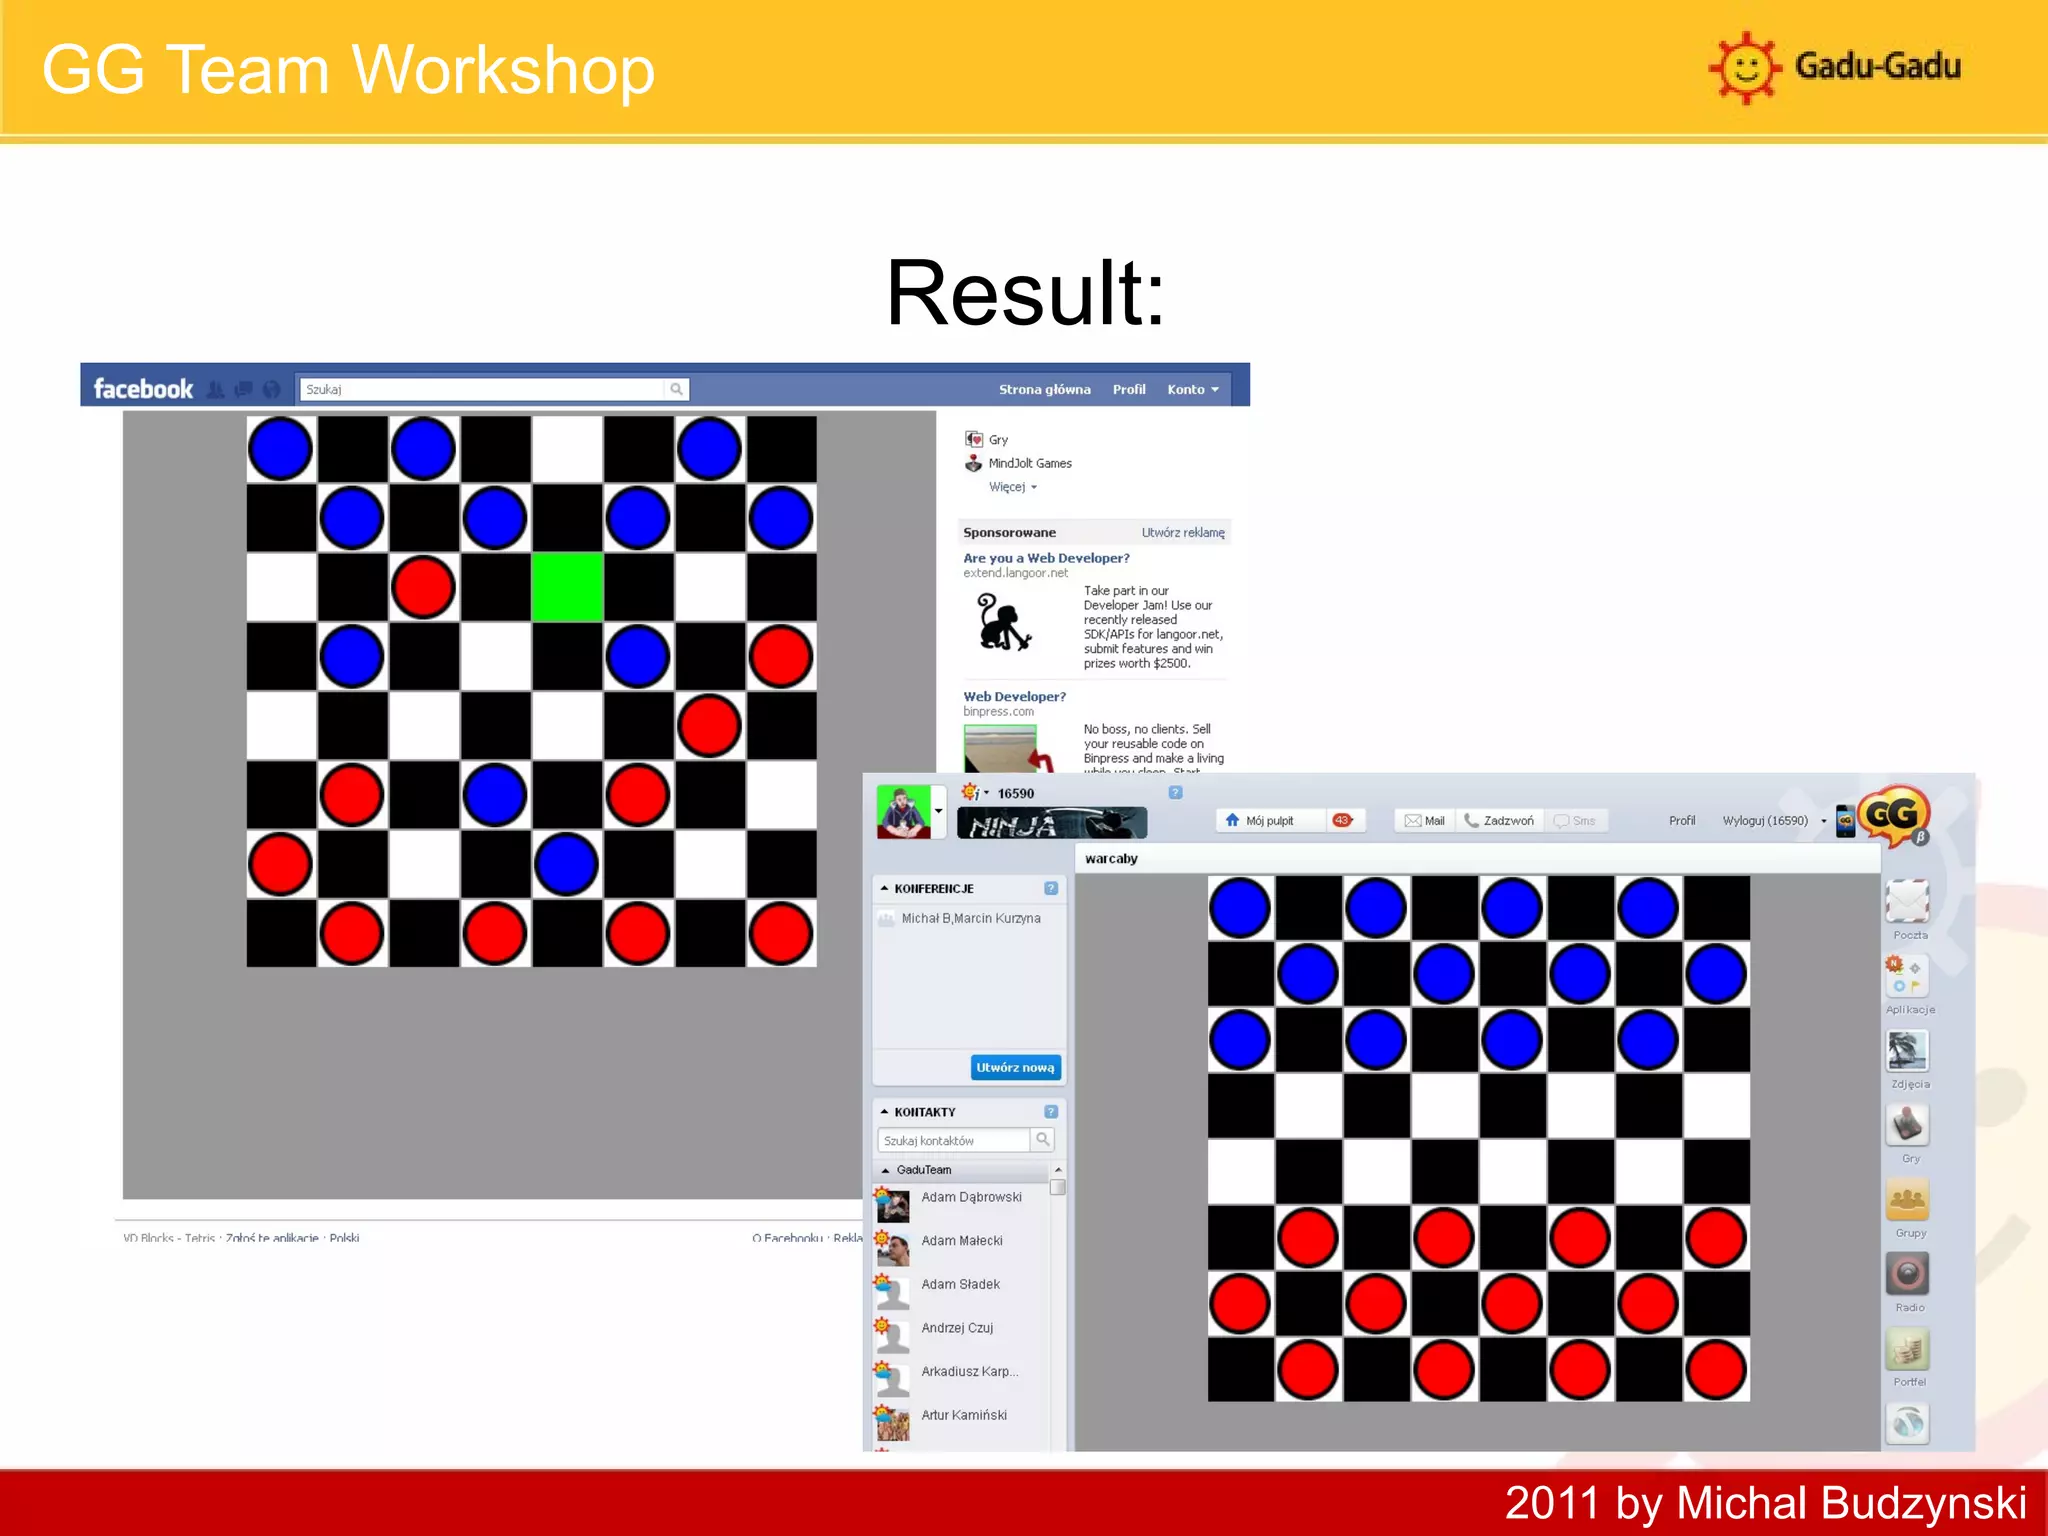Open the Zdjęcia photos sidebar icon
Viewport: 2048px width, 1536px height.
(1907, 1051)
